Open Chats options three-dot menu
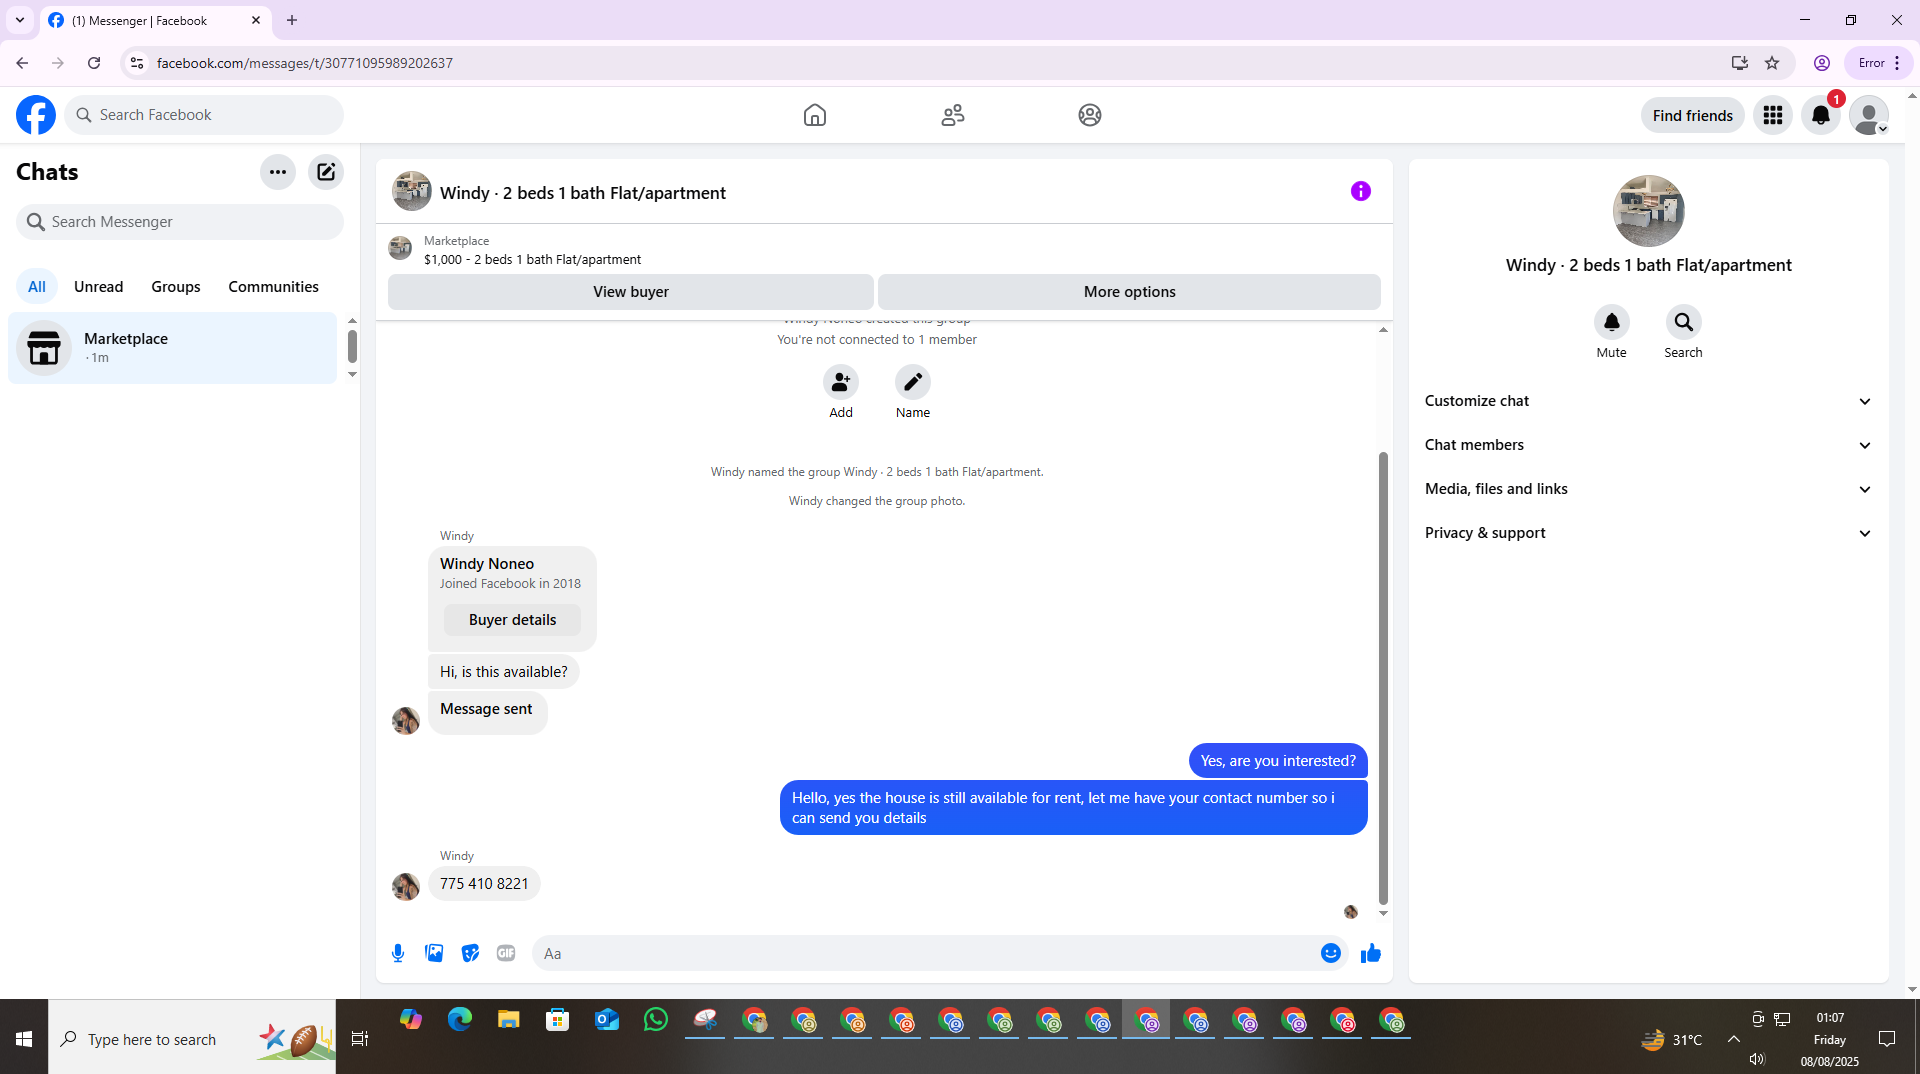The image size is (1920, 1074). [x=278, y=172]
